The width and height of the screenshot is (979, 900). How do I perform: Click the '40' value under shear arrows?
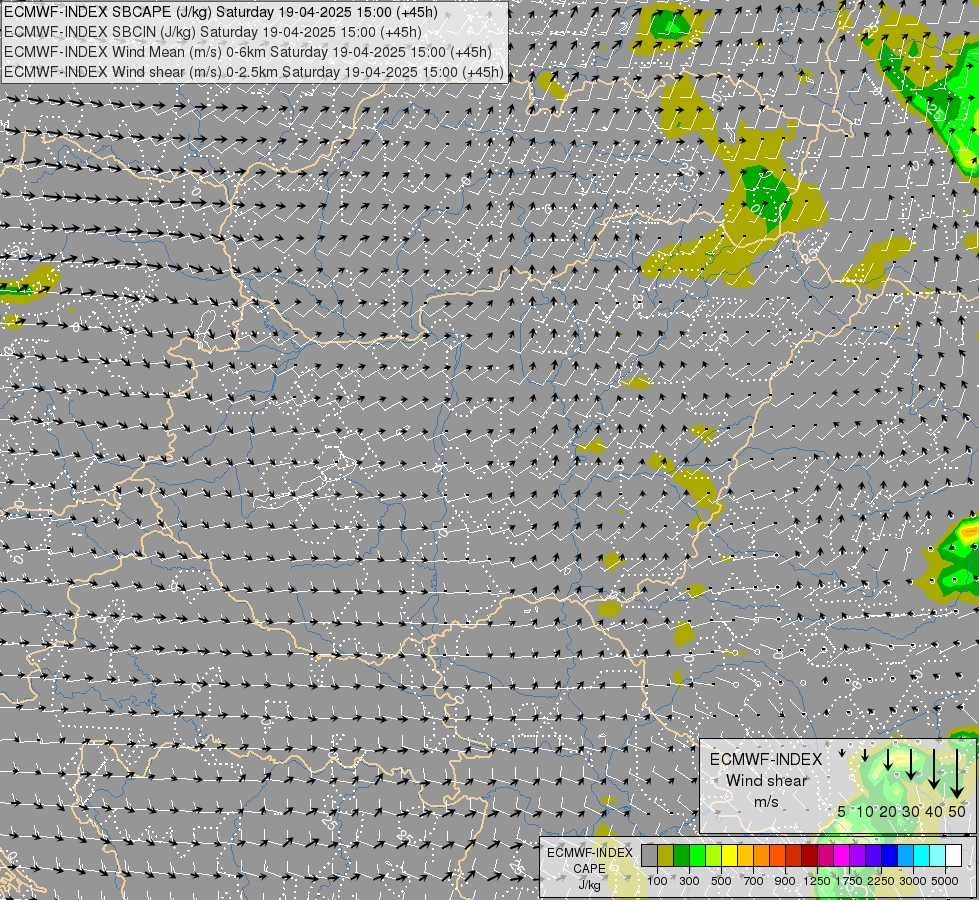pos(933,811)
